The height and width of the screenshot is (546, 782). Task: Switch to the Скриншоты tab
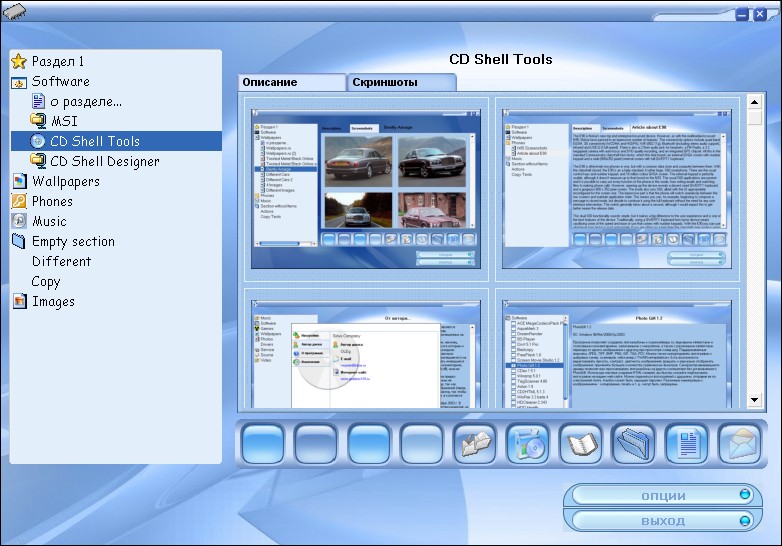pos(402,82)
